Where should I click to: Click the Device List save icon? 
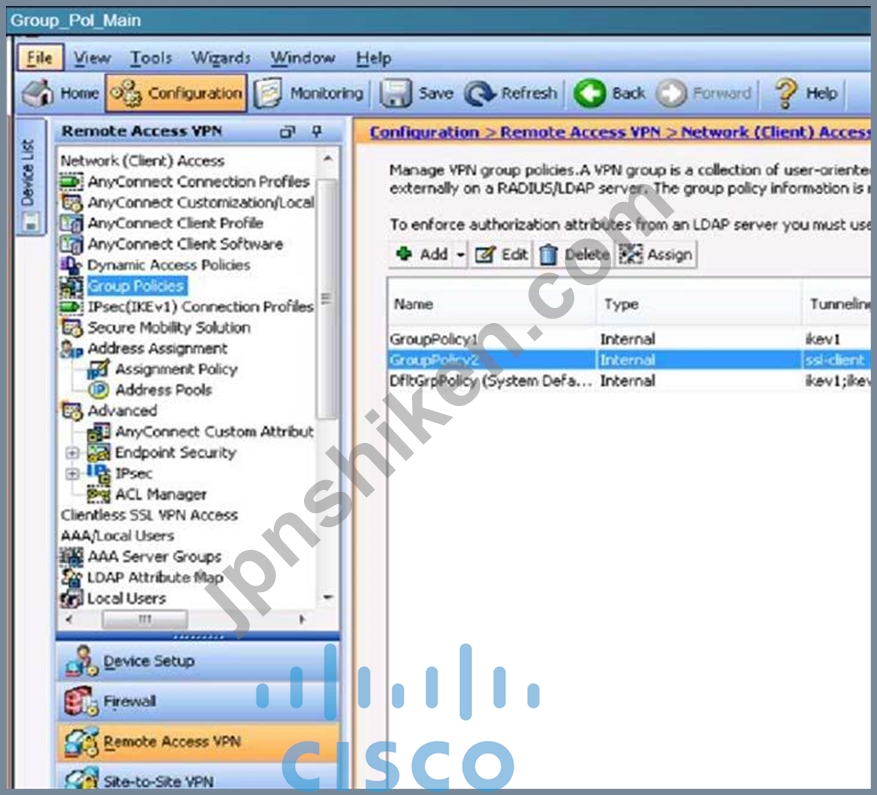[31, 222]
